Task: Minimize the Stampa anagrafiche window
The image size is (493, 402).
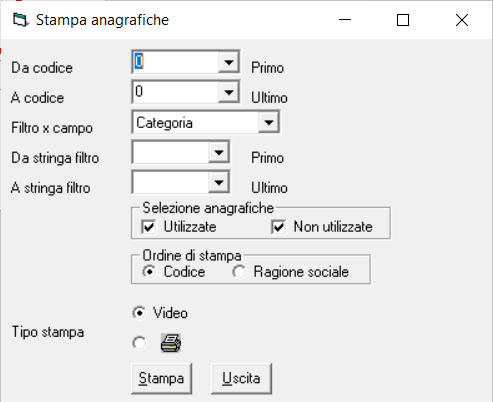Action: (345, 20)
